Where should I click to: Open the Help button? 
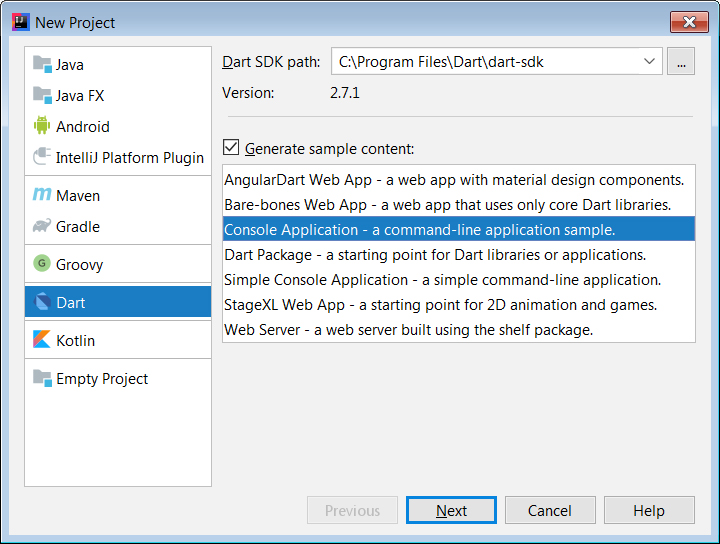tap(649, 510)
